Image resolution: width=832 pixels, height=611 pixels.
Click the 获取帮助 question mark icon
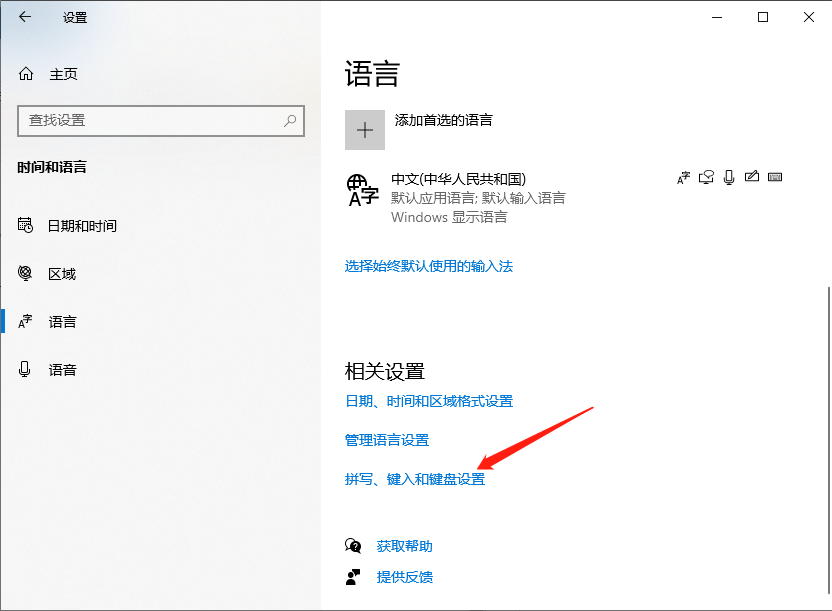[x=352, y=545]
